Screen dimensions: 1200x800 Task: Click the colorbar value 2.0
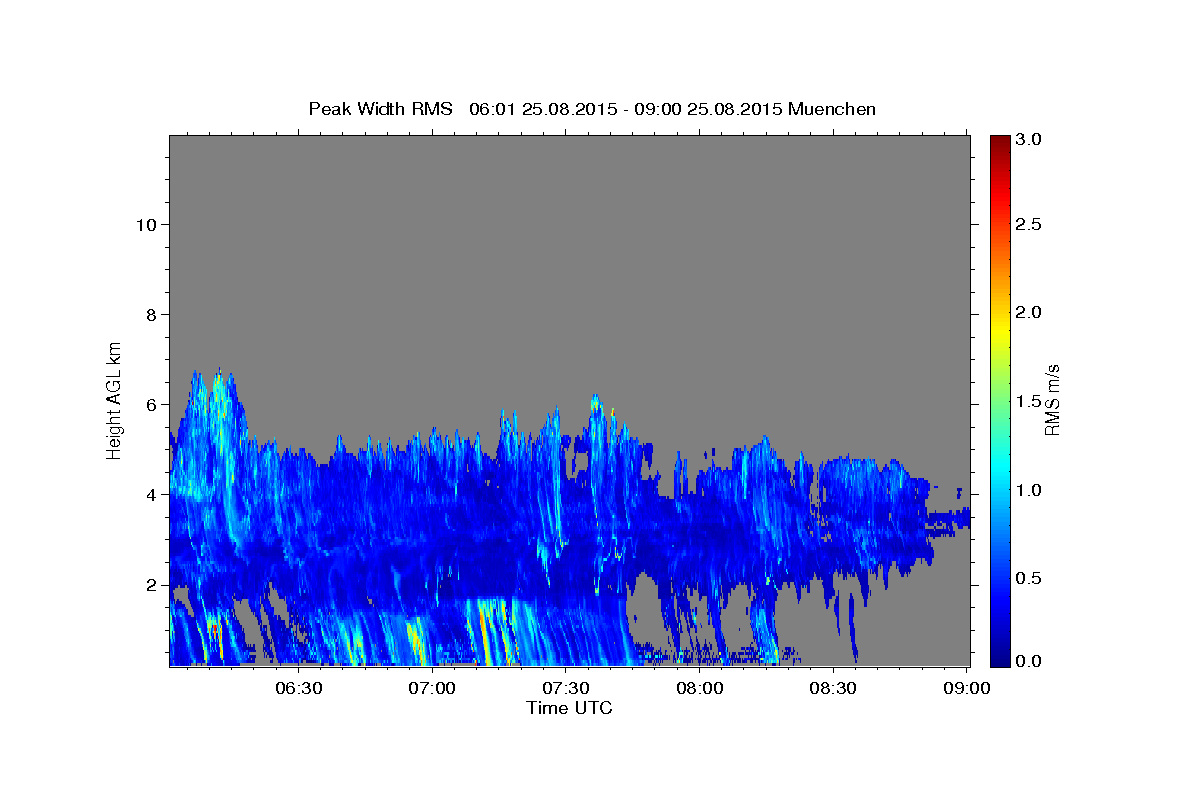[x=1029, y=313]
